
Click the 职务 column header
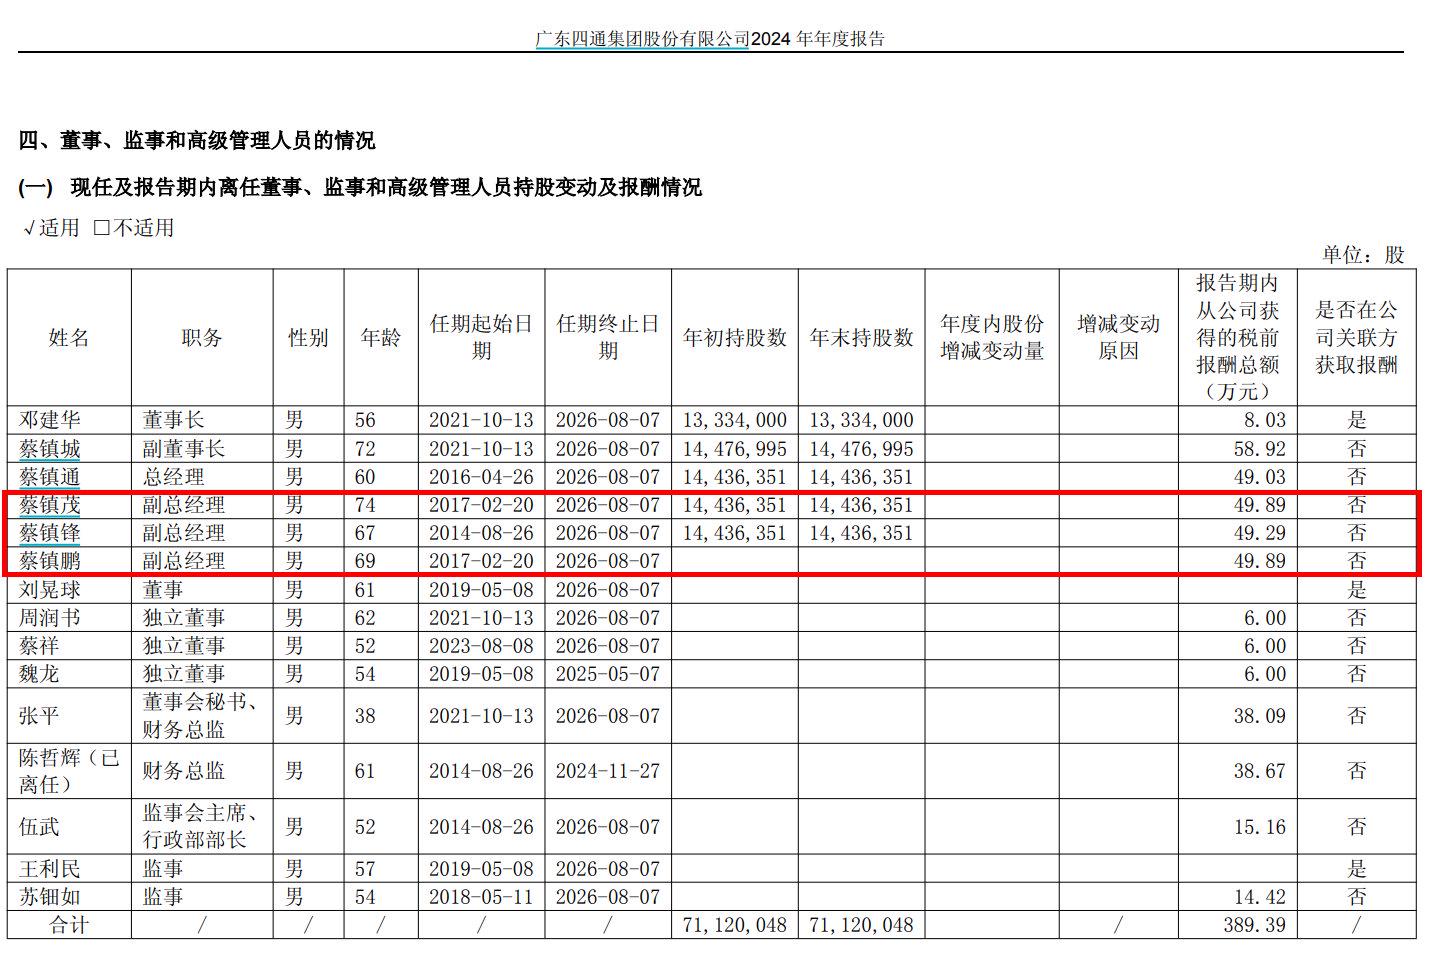pos(201,338)
